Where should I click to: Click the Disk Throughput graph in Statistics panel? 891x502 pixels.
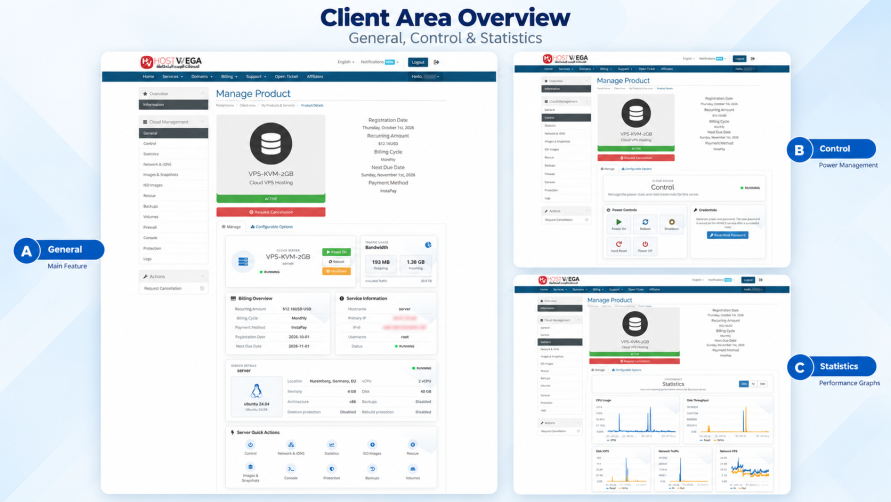coord(728,420)
